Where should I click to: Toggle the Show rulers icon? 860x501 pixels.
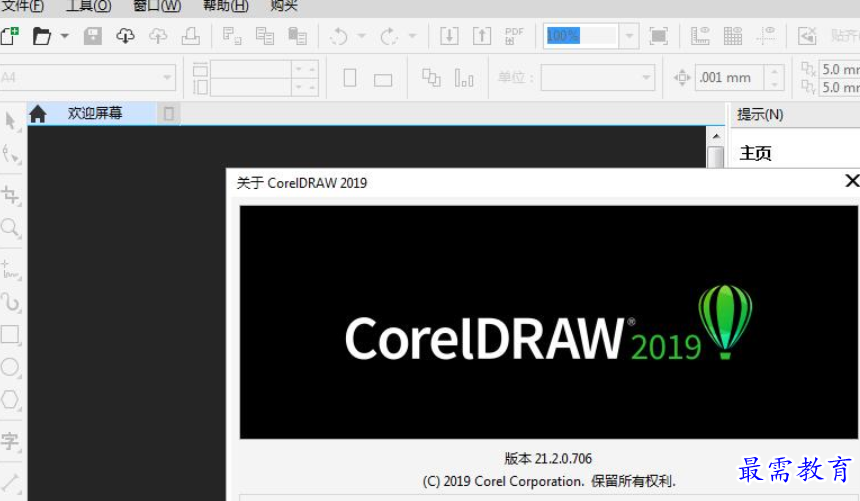(700, 36)
